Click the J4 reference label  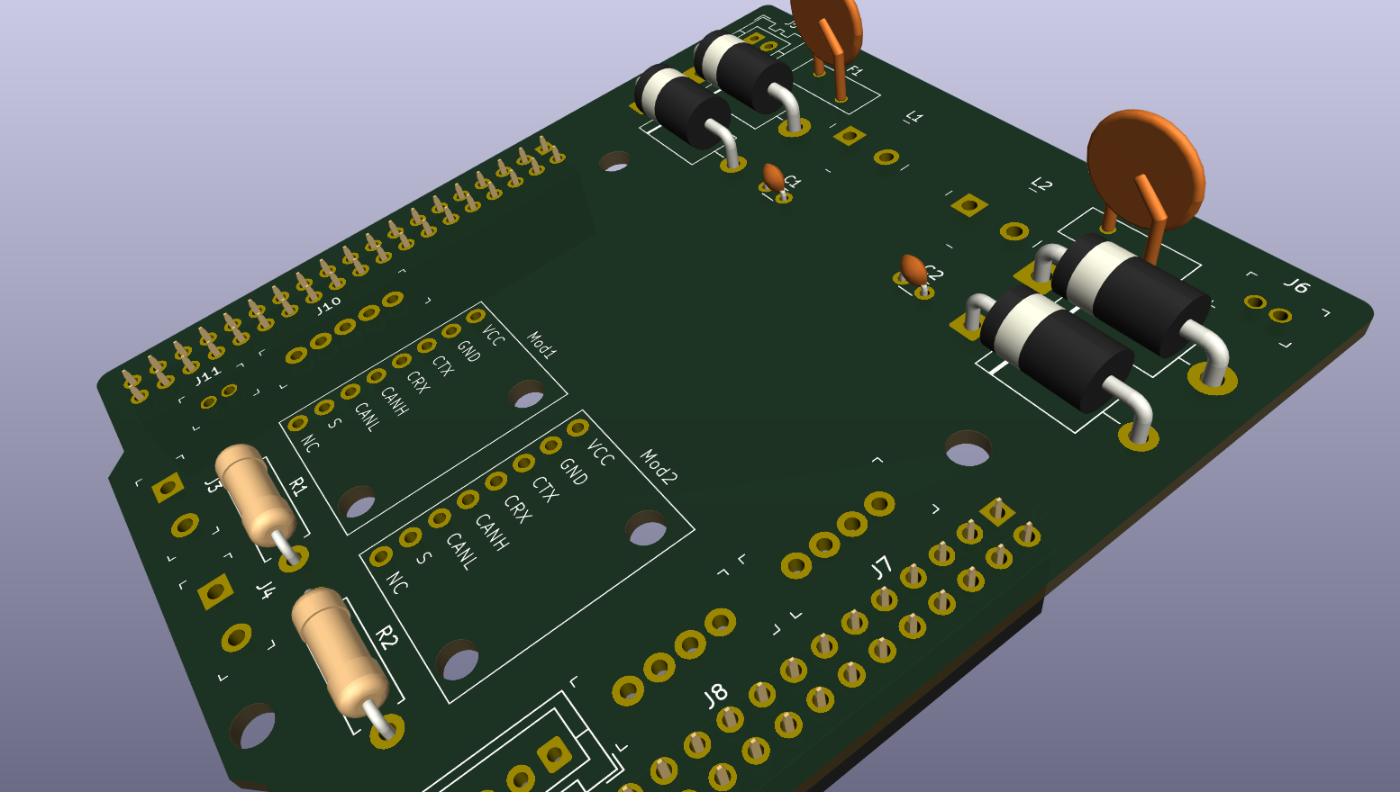tap(265, 590)
